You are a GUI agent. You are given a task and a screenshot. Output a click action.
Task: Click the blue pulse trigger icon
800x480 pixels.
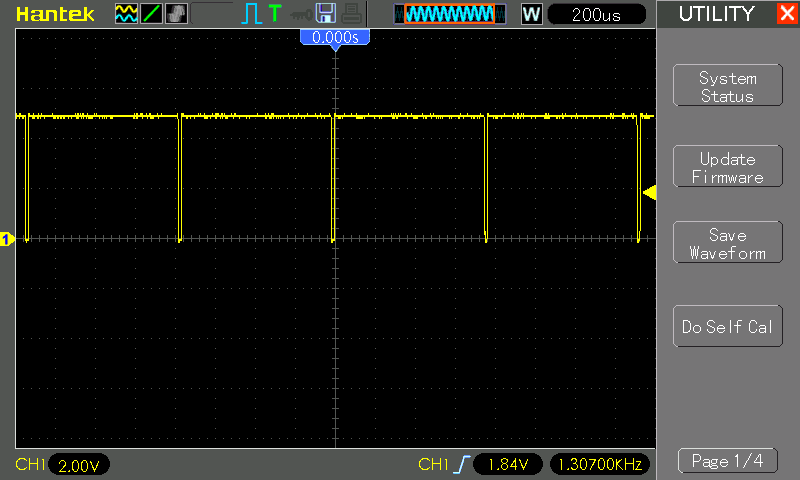pyautogui.click(x=251, y=14)
